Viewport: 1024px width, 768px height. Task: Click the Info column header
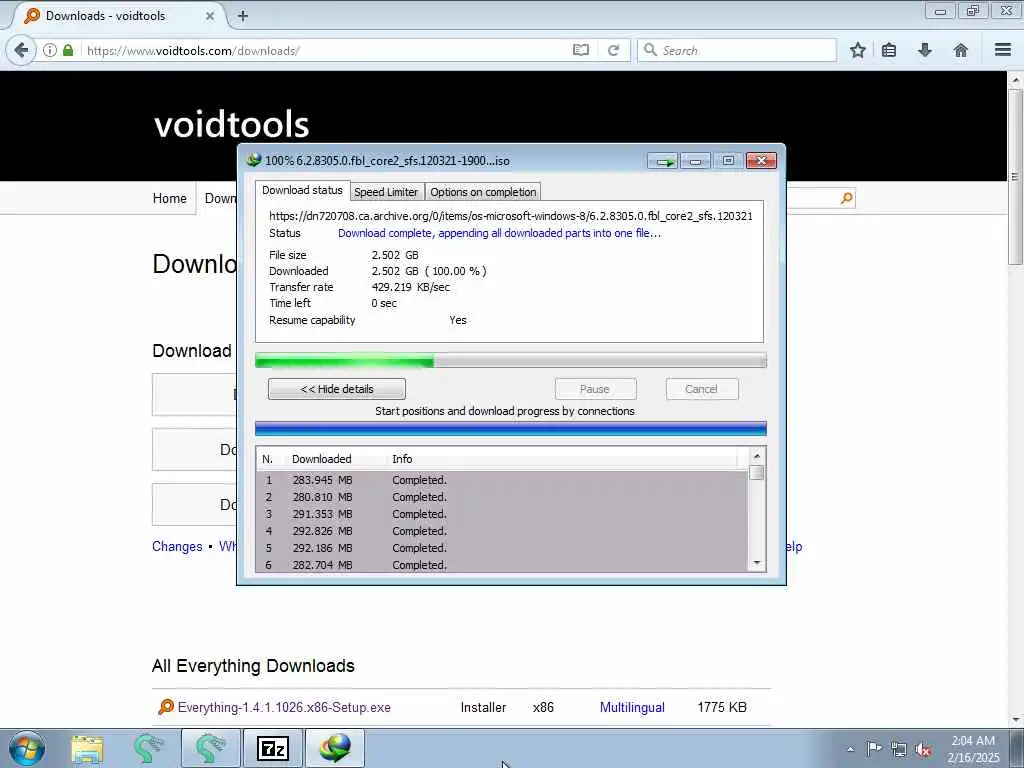tap(402, 459)
